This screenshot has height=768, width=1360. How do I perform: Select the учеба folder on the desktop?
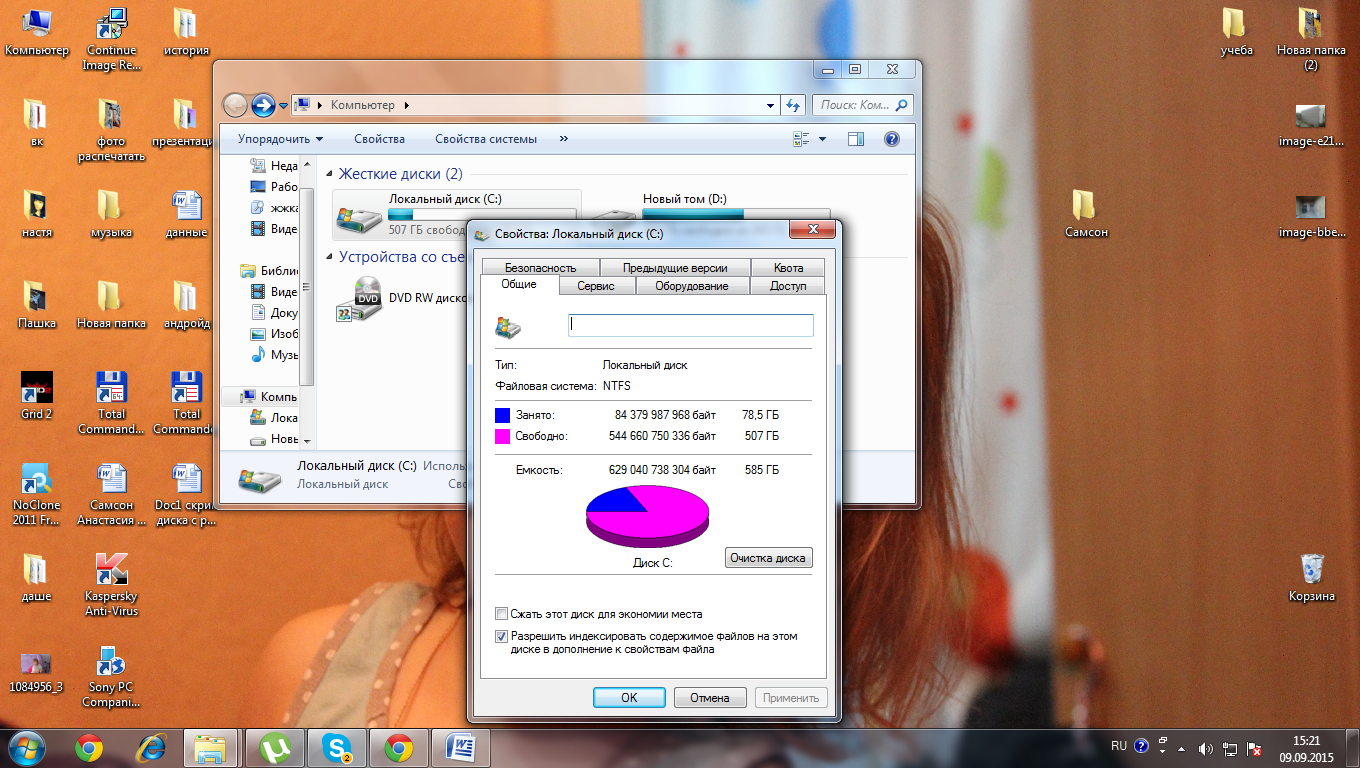1236,32
